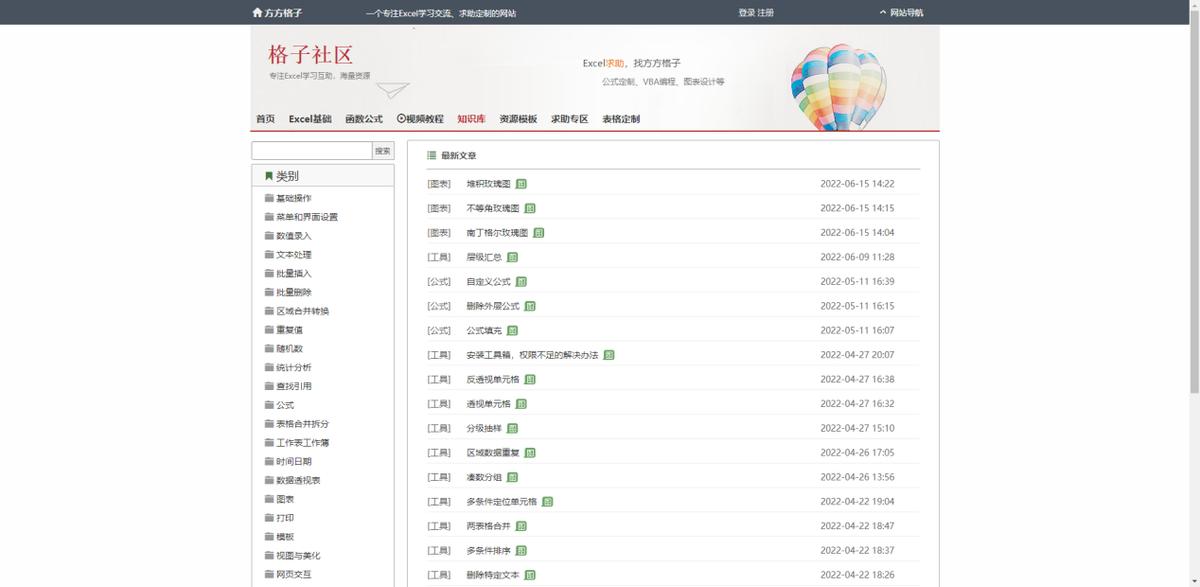The image size is (1200, 587).
Task: Click the folder icon beside 基础操作
Action: (268, 198)
